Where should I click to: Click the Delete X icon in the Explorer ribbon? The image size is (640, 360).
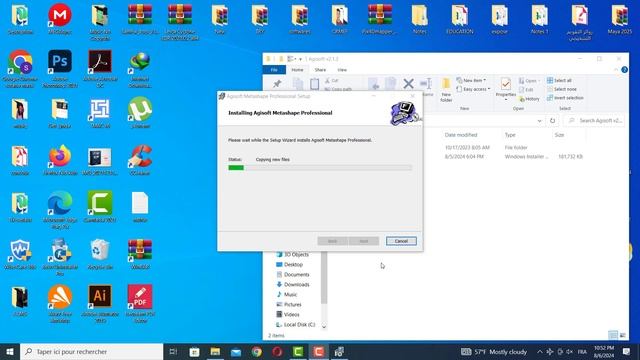pos(408,84)
